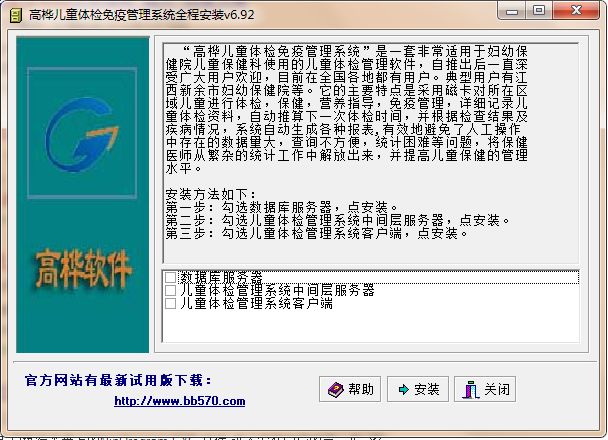Click the 第一步 install instruction line
This screenshot has width=608, height=440.
(282, 207)
